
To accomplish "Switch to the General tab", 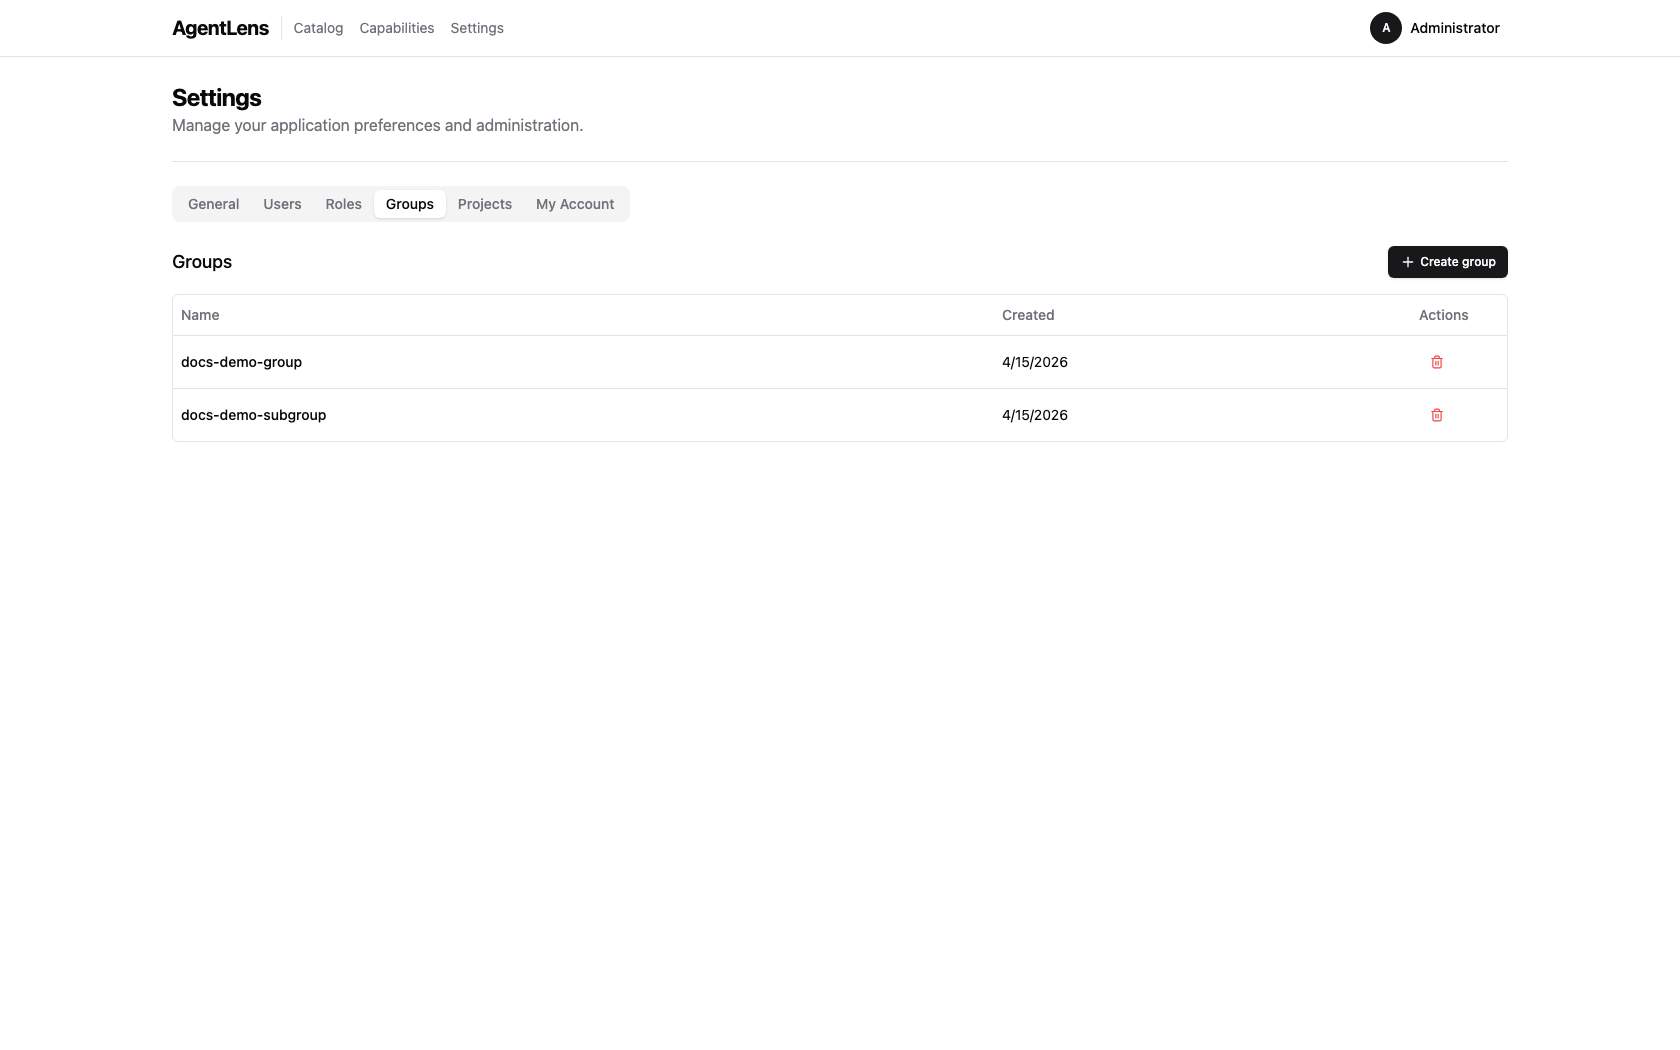I will pyautogui.click(x=213, y=204).
